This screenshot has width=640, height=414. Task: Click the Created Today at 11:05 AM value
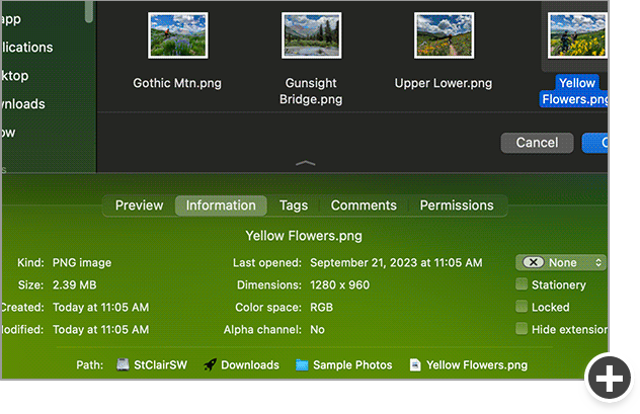pyautogui.click(x=101, y=307)
